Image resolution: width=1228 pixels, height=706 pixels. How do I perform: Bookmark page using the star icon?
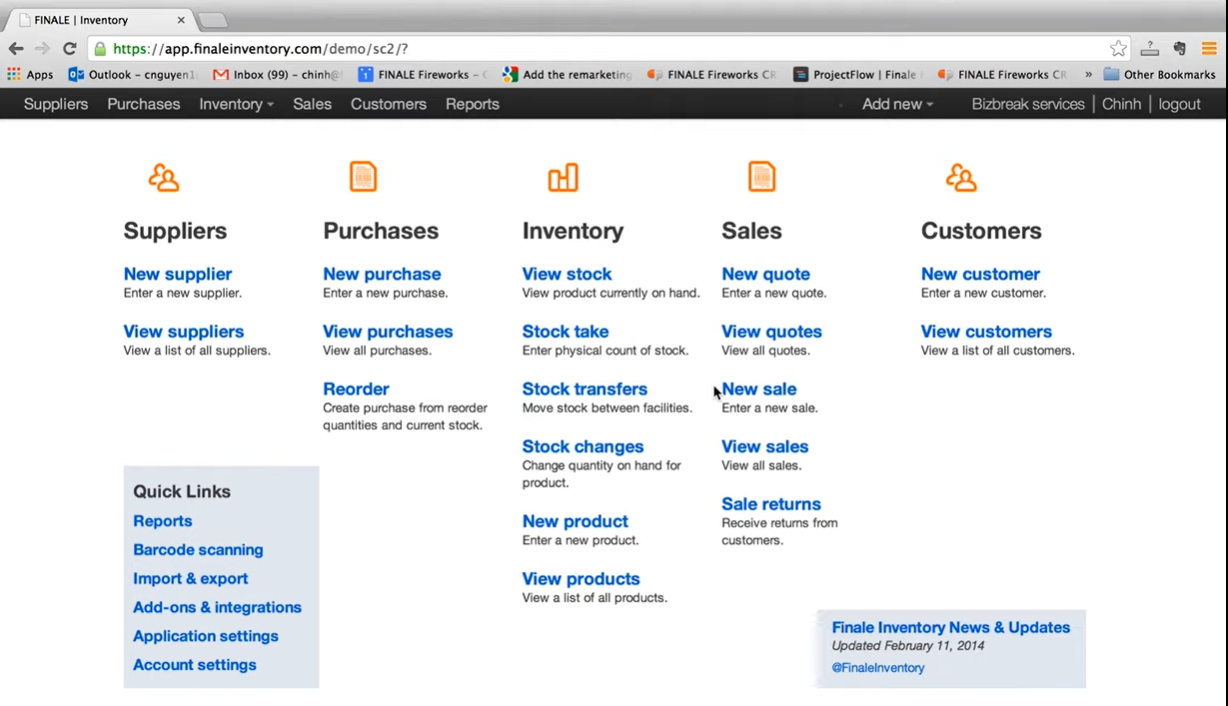tap(1118, 48)
